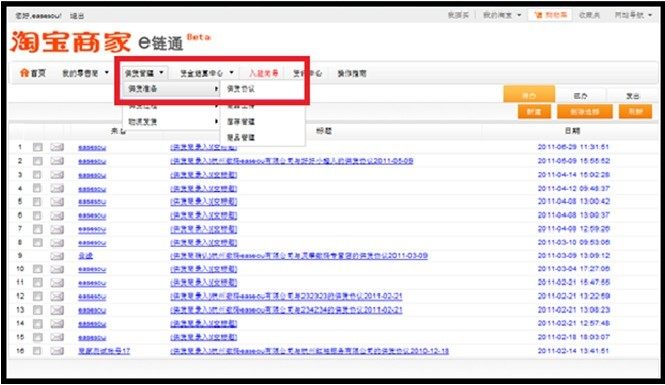This screenshot has width=665, height=385.
Task: Open the 网站导航 dropdown in top bar
Action: pyautogui.click(x=634, y=15)
